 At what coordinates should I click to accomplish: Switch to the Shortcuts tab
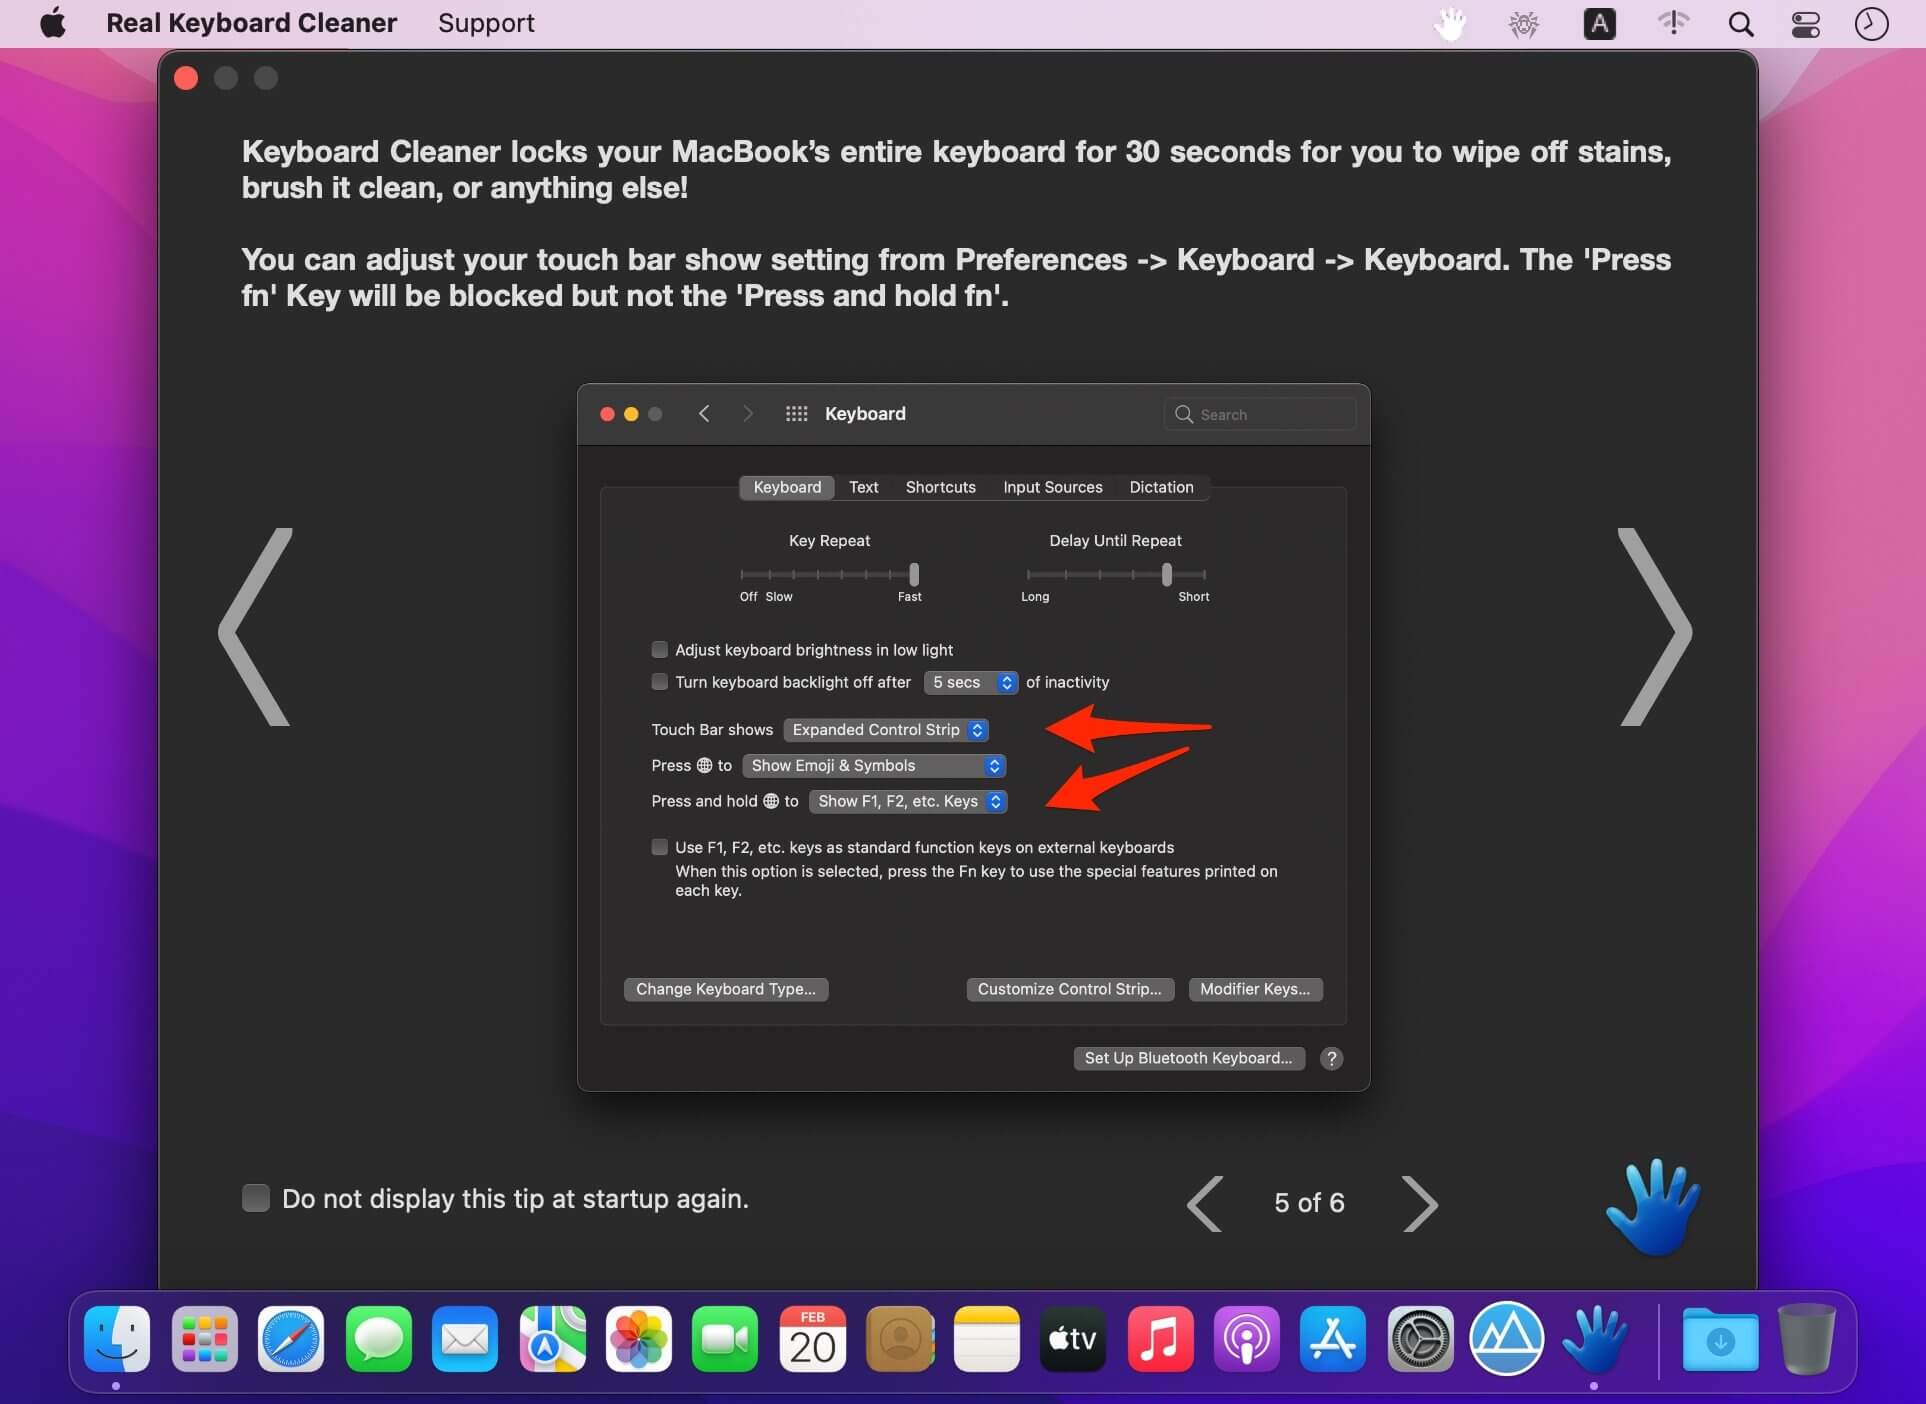pyautogui.click(x=940, y=487)
